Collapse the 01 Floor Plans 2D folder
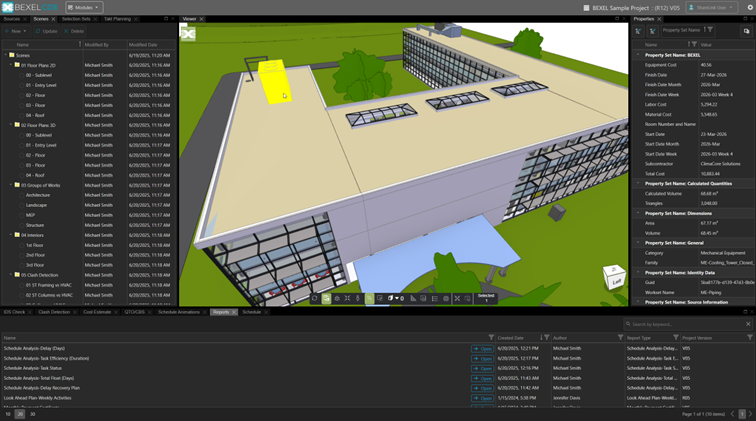756x421 pixels. pyautogui.click(x=12, y=65)
